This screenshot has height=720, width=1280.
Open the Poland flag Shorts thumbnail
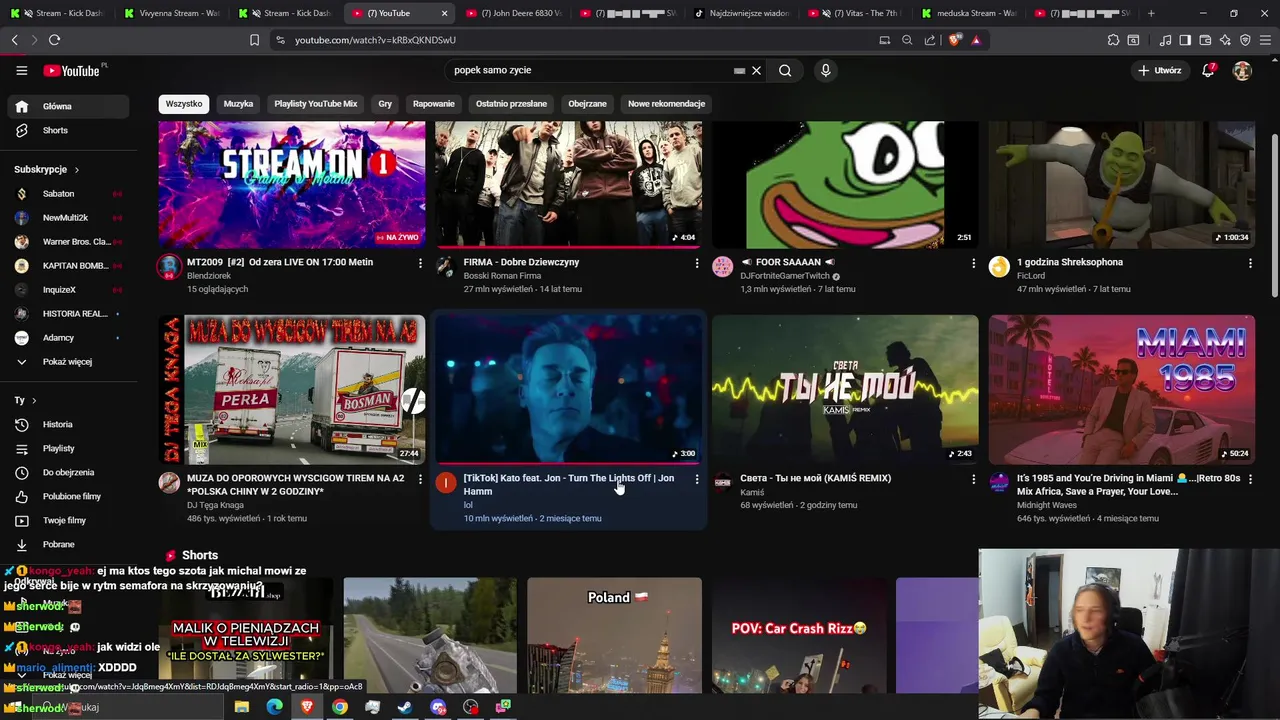(614, 636)
